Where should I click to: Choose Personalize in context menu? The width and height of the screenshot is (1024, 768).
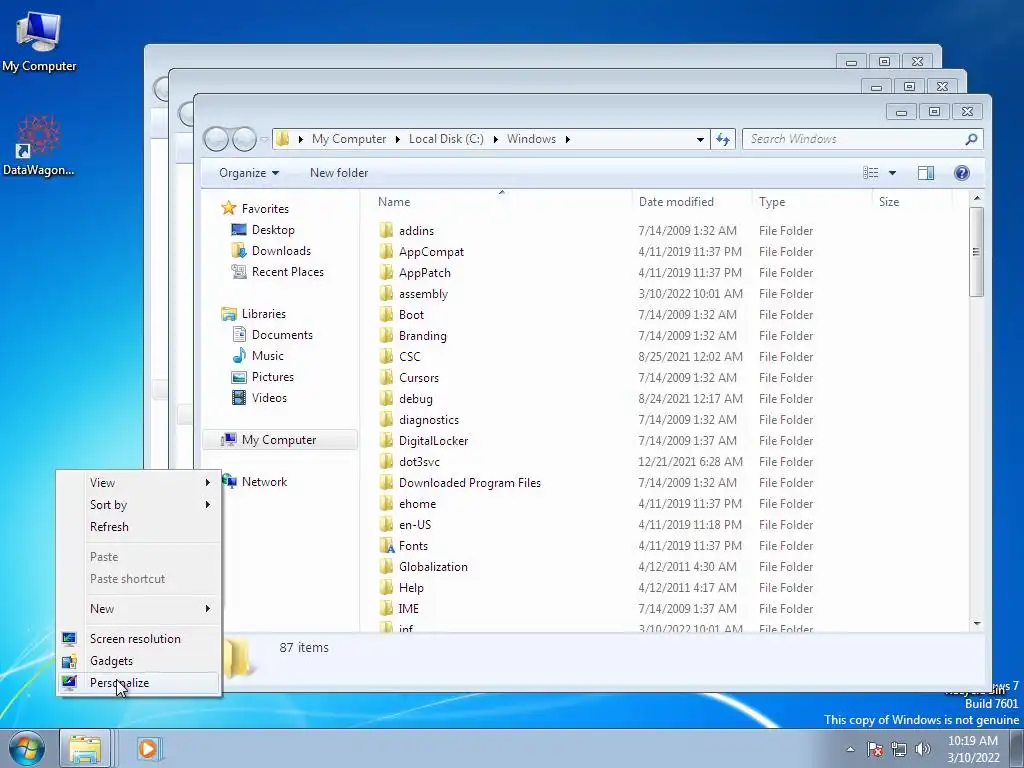click(139, 683)
